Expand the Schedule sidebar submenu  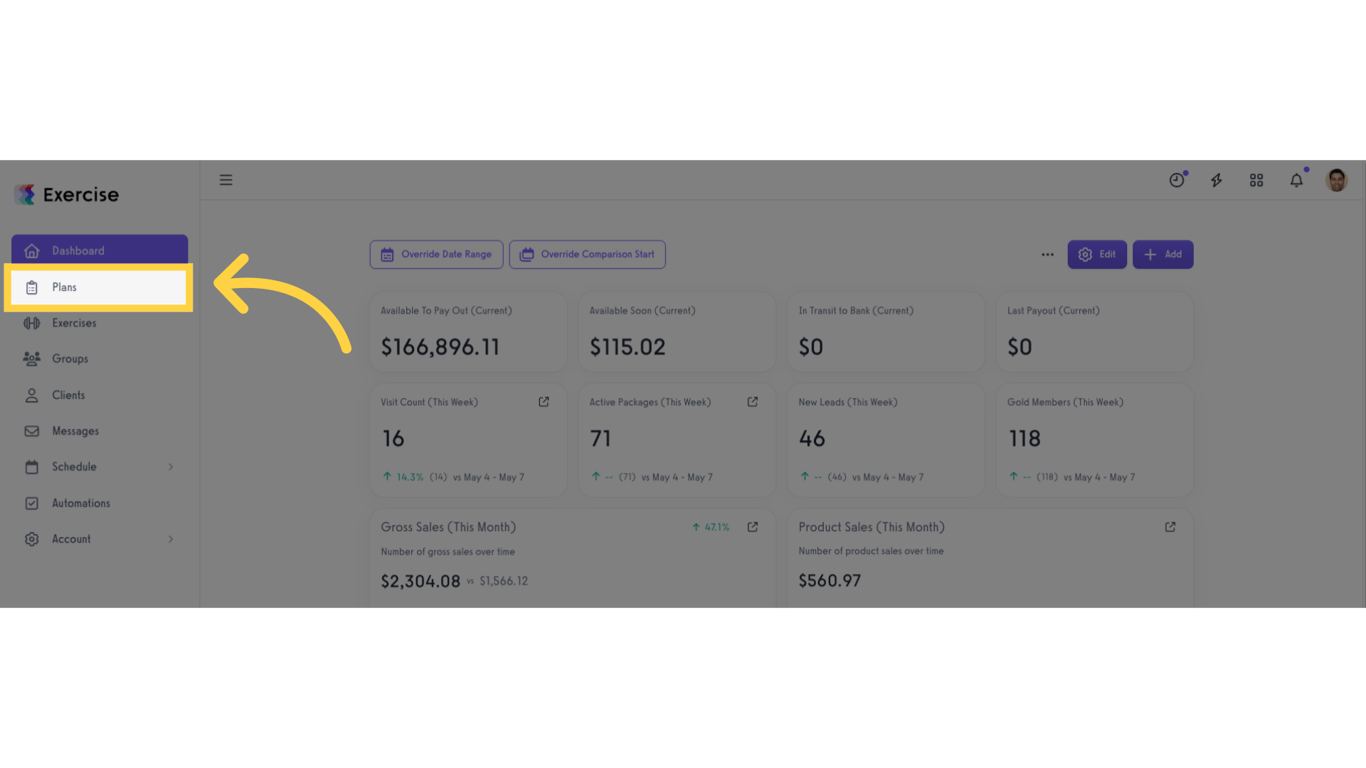pos(171,467)
